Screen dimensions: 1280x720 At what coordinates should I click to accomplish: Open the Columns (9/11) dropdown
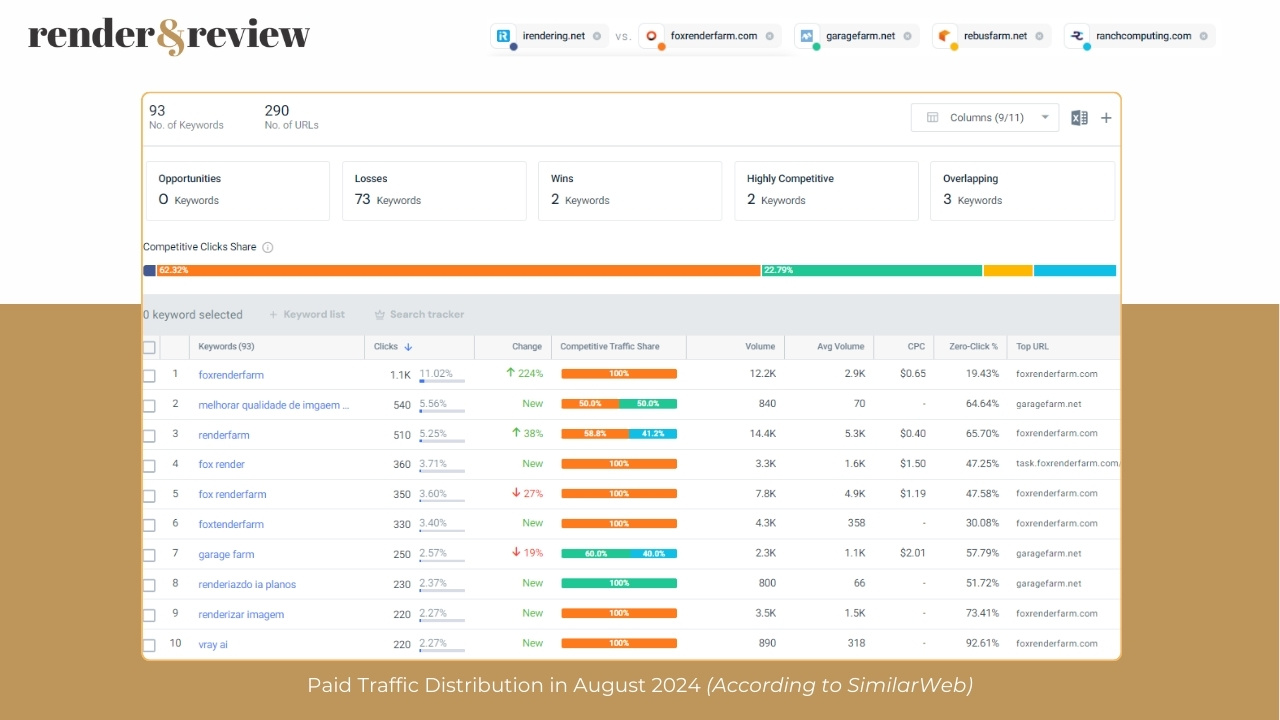[985, 117]
